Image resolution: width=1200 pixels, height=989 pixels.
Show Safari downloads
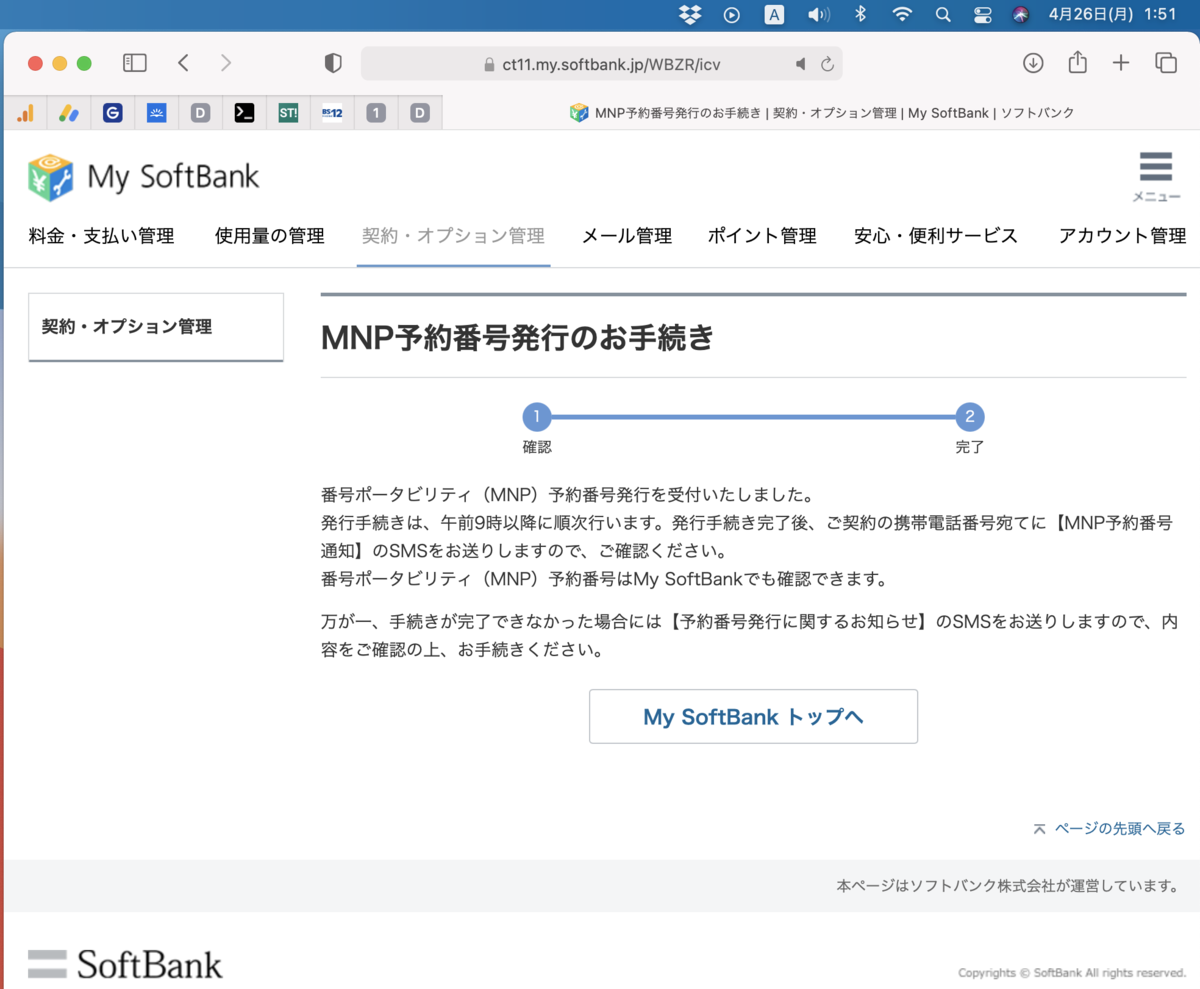[1033, 63]
